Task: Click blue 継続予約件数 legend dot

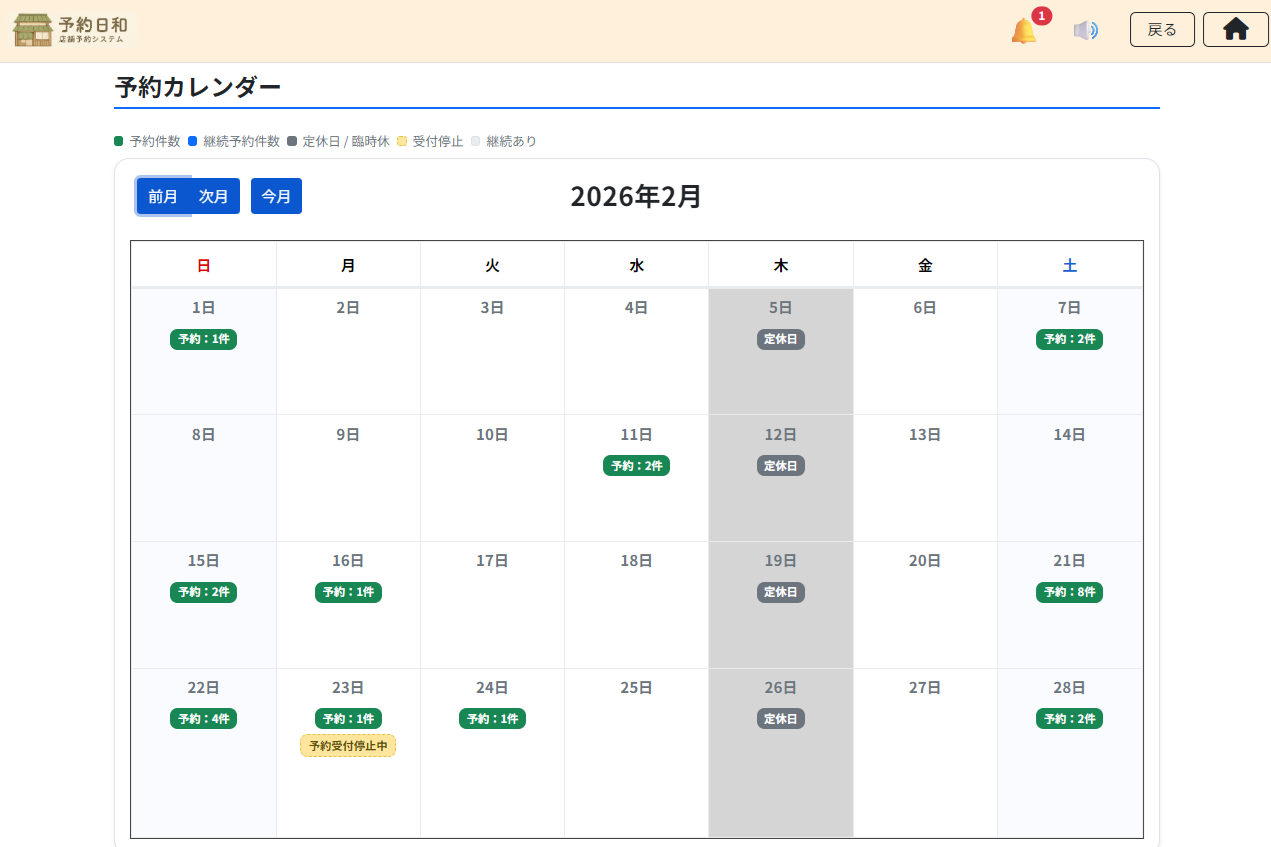Action: coord(192,141)
